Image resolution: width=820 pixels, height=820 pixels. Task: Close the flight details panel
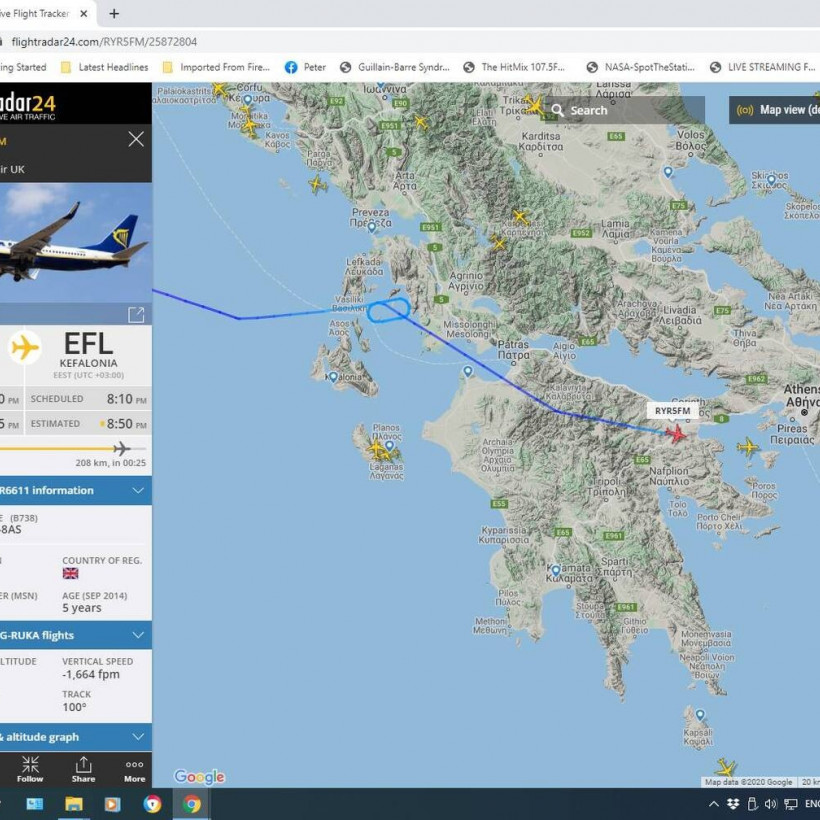pos(136,139)
